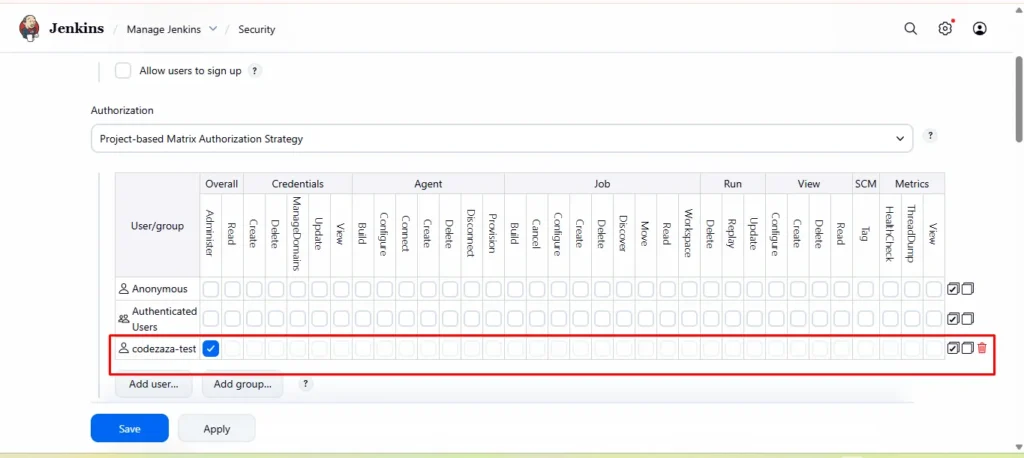1024x458 pixels.
Task: Open the settings gear icon in header
Action: tap(945, 29)
